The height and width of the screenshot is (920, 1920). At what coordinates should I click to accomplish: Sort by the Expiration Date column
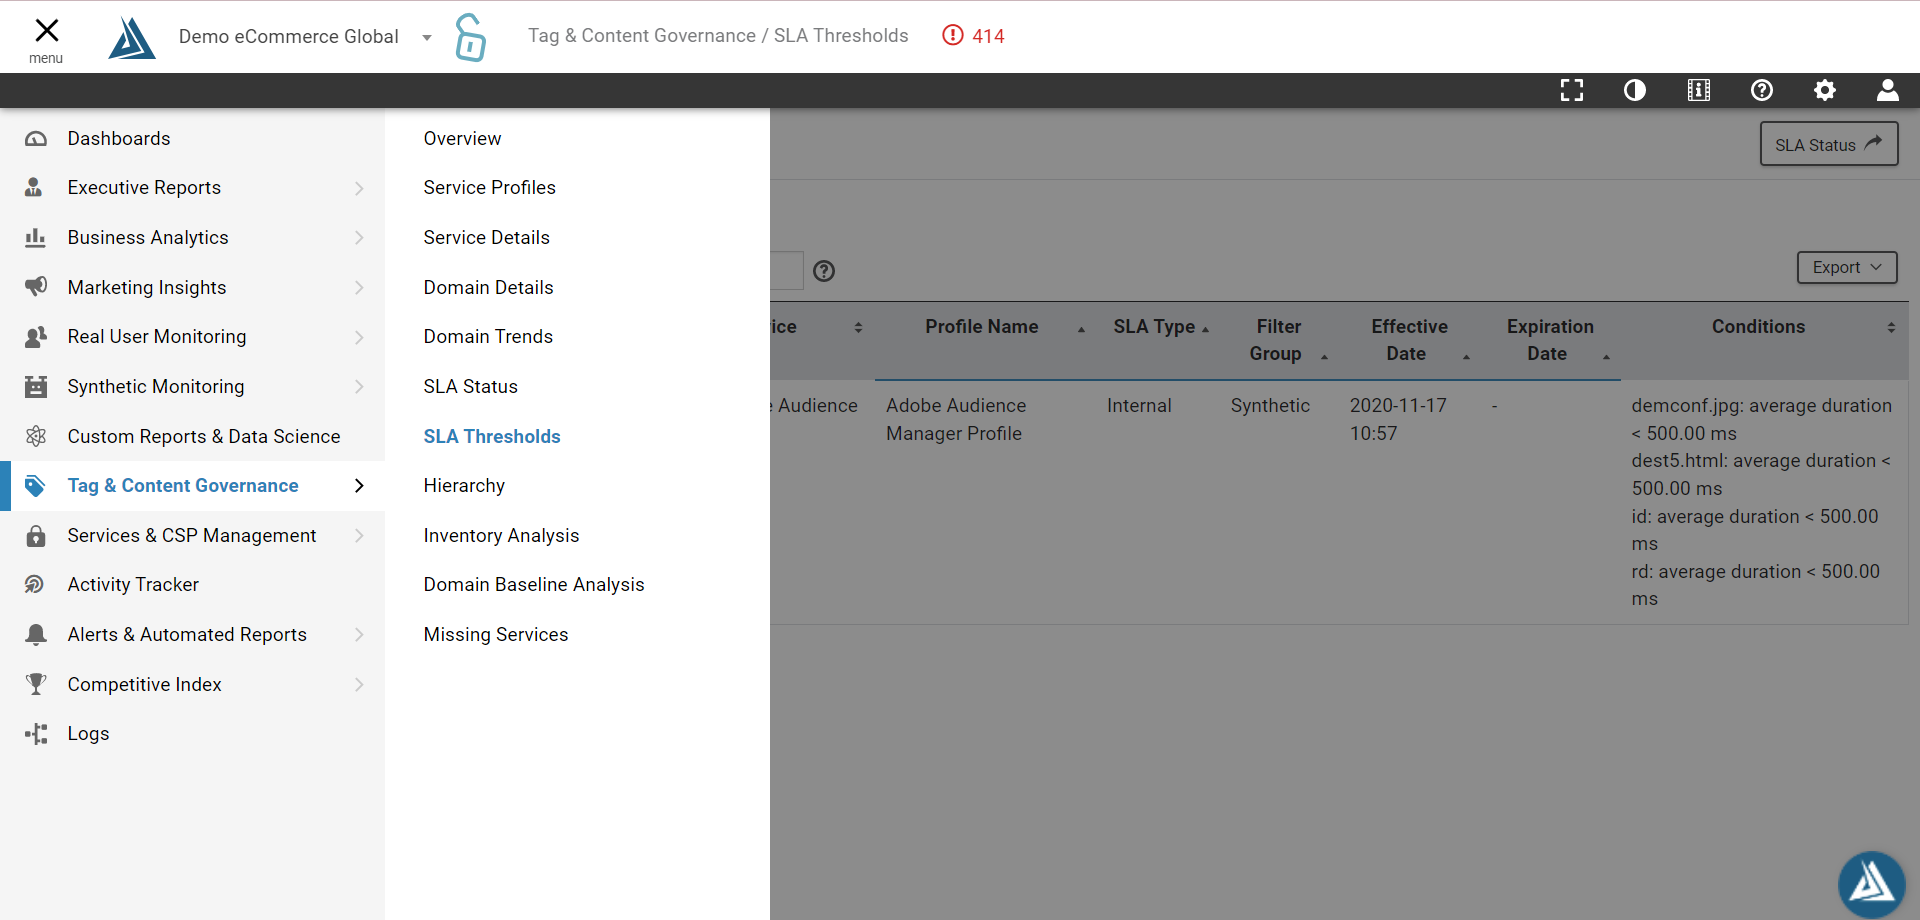pyautogui.click(x=1550, y=340)
